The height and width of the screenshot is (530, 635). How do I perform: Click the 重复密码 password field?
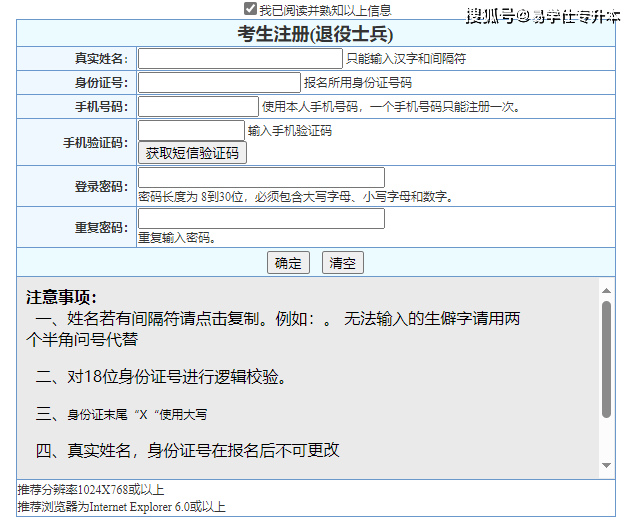click(x=260, y=218)
